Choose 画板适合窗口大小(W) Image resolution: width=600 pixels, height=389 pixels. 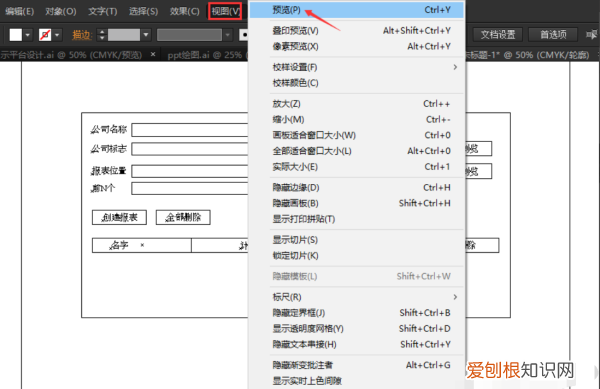point(356,135)
